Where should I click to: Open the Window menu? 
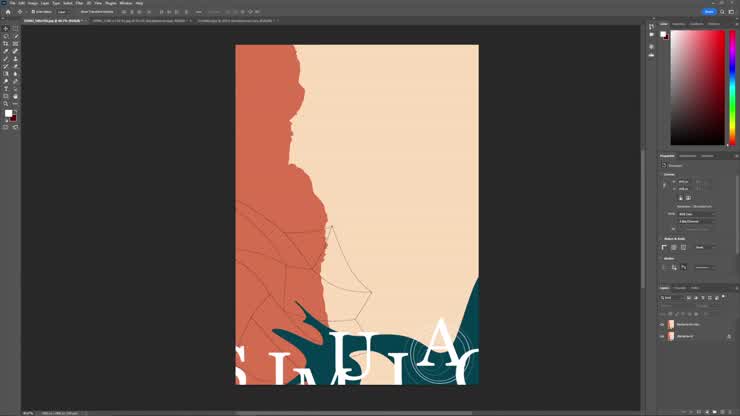126,3
